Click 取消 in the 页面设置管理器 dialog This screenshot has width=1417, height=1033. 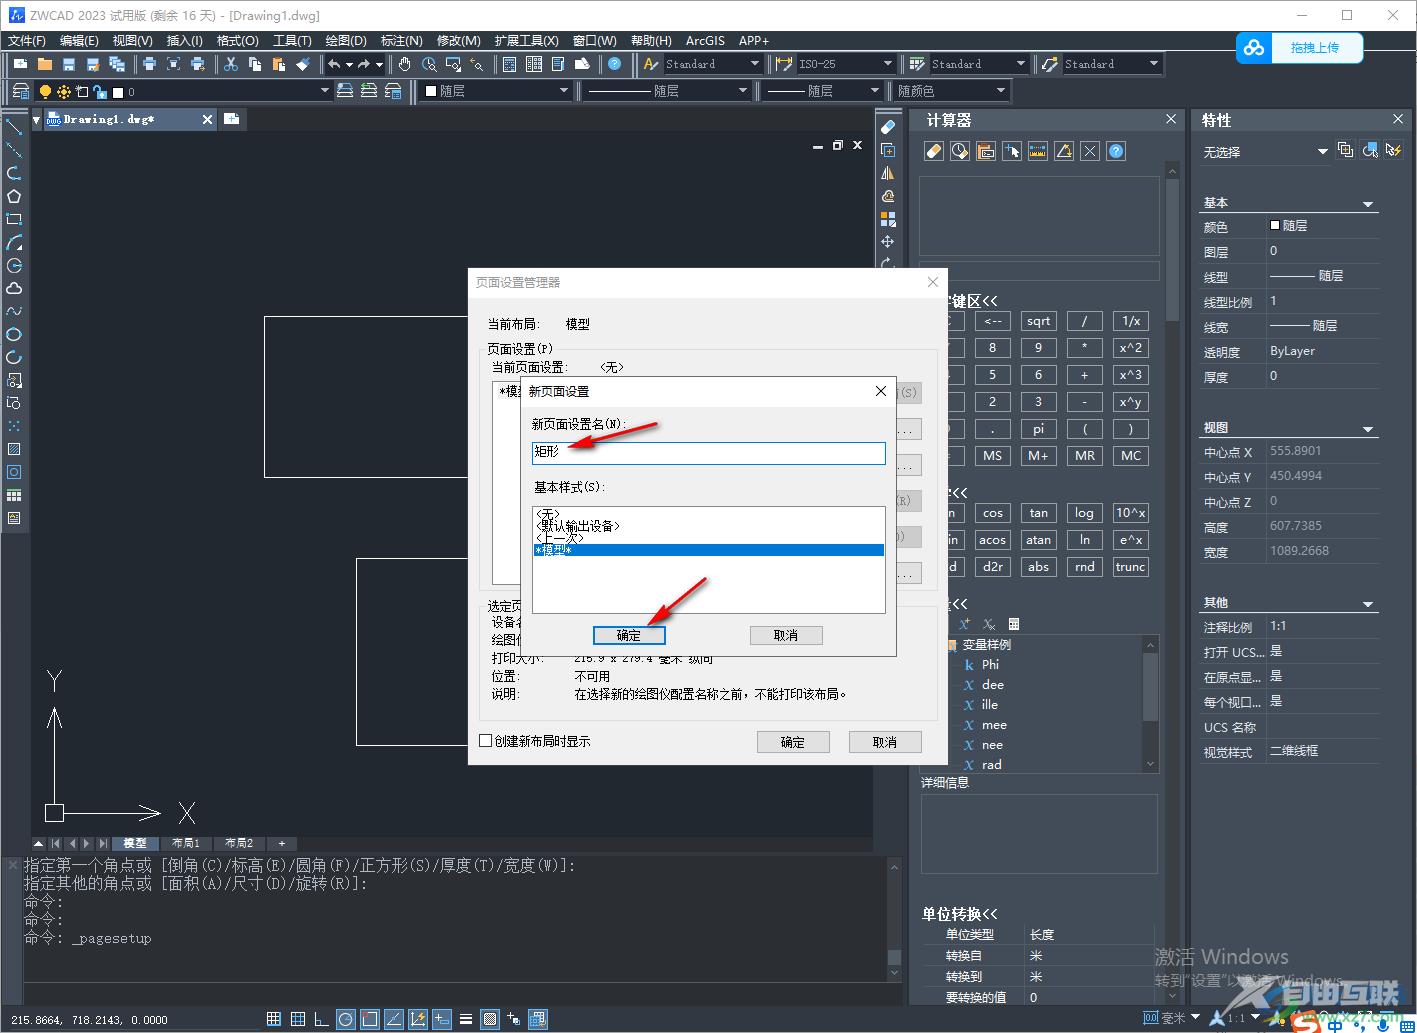[x=885, y=742]
